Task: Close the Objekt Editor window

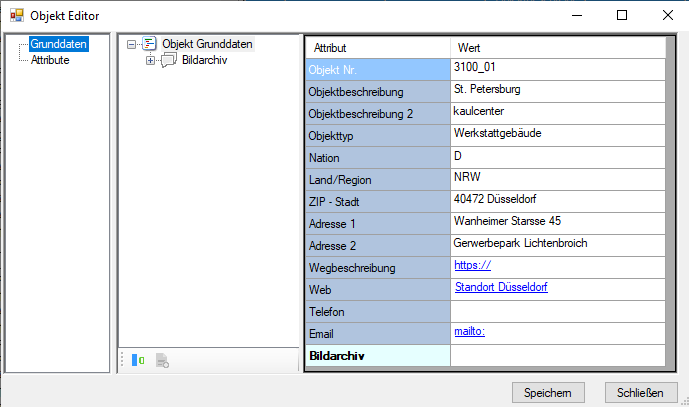Action: coord(667,15)
